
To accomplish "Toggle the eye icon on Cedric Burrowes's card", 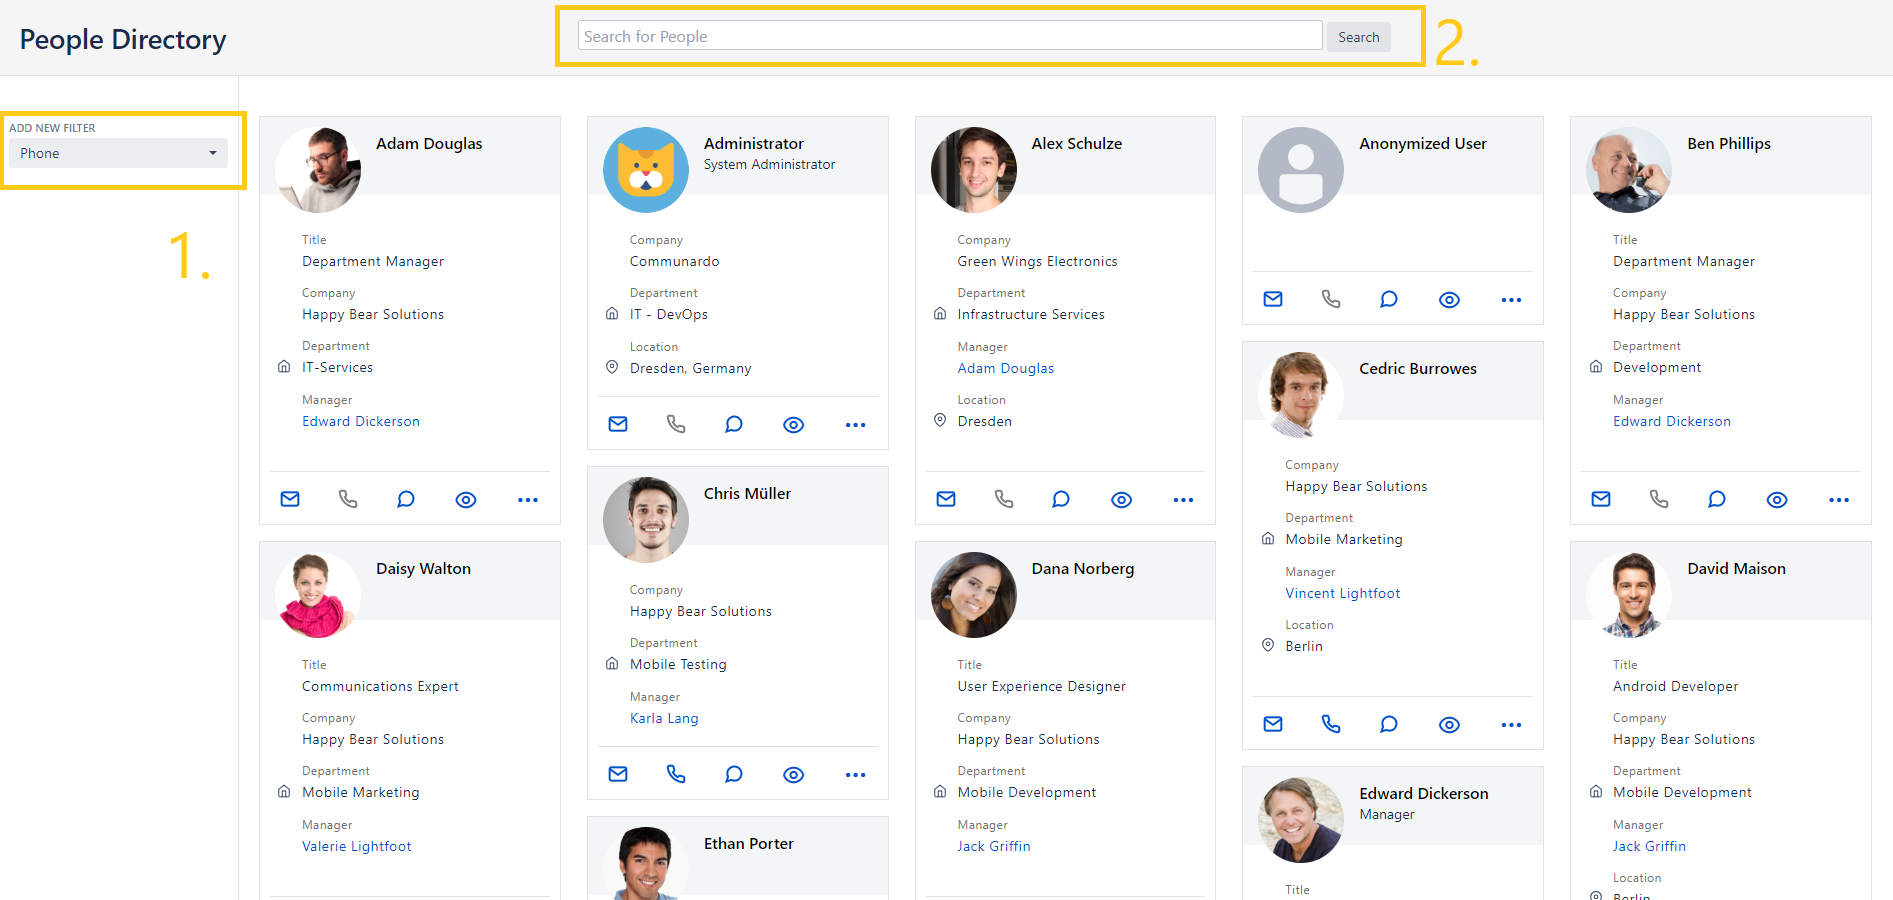I will [1449, 724].
